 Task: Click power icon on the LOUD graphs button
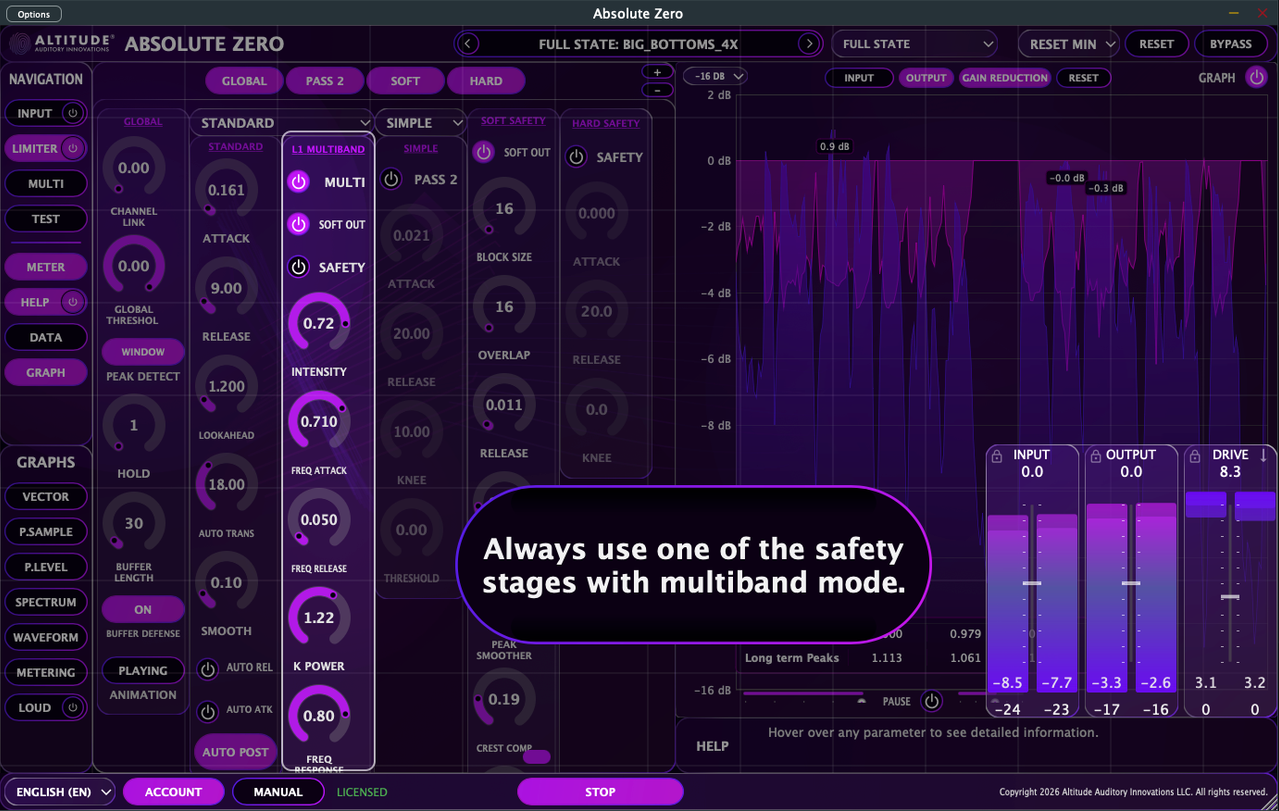[x=72, y=707]
